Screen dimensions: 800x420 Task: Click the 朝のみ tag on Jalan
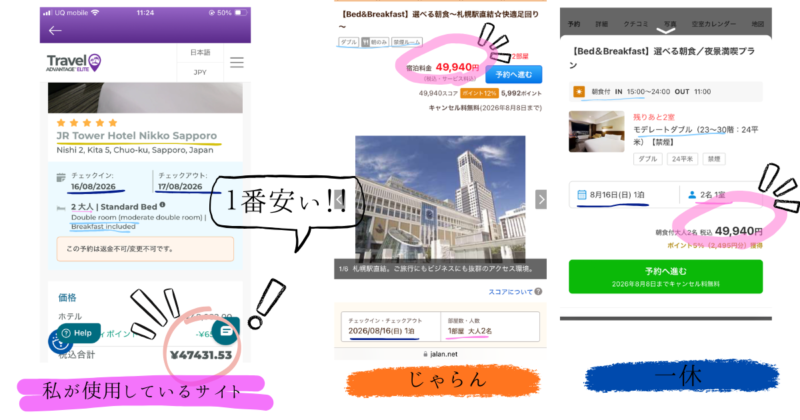coord(375,42)
